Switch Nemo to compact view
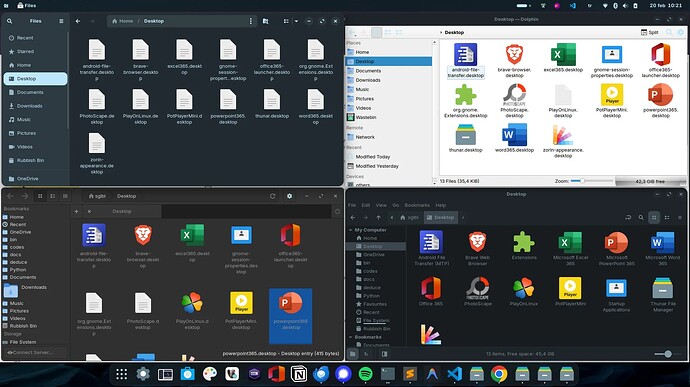690x387 pixels. 679,217
